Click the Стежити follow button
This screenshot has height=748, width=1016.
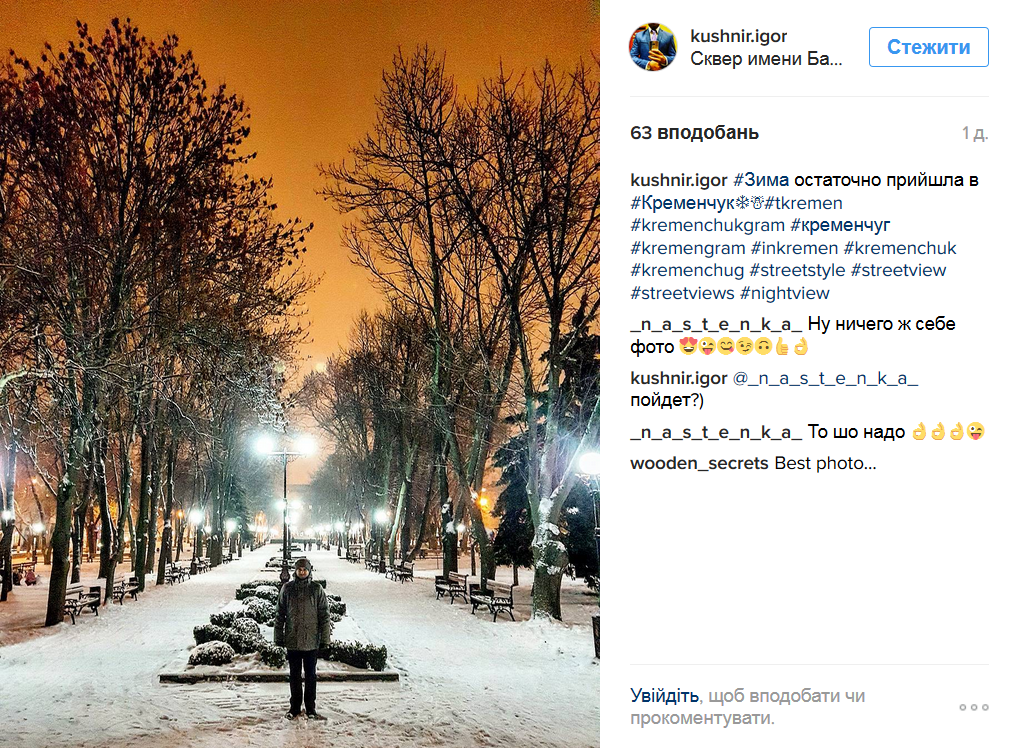tap(929, 47)
